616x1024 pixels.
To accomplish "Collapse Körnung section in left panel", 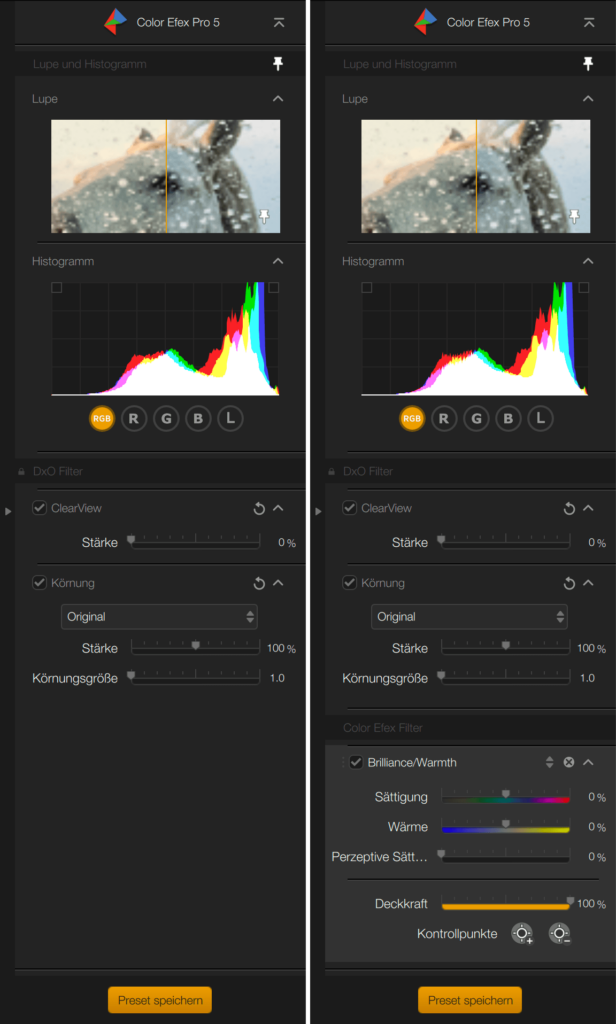I will tap(278, 583).
